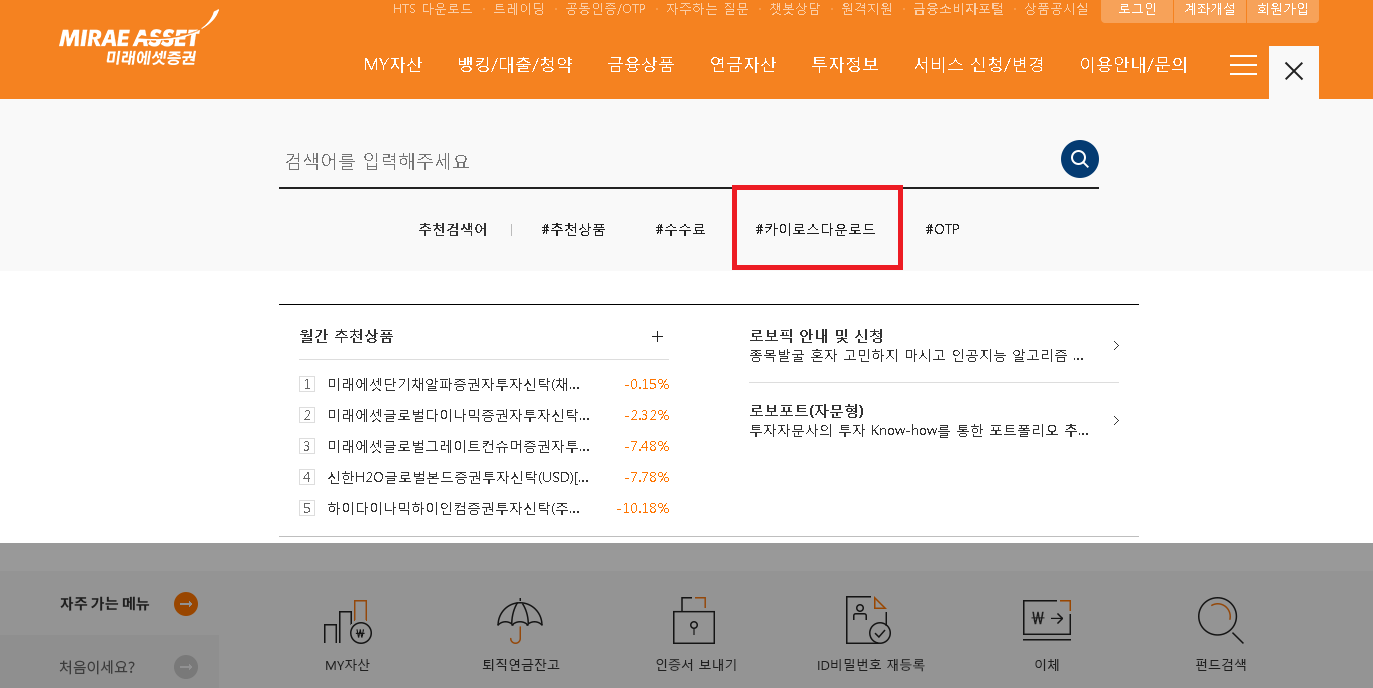Open the 자주하는 질문 link
The height and width of the screenshot is (688, 1373).
tap(707, 9)
